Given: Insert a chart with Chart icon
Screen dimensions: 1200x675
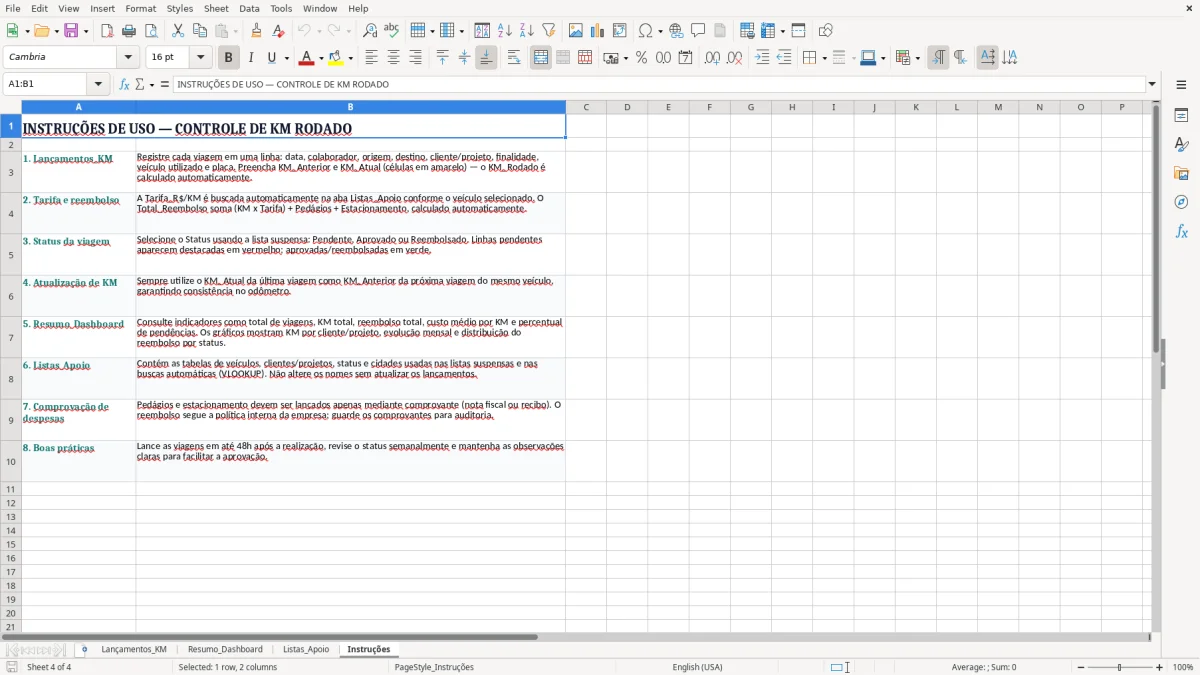Looking at the screenshot, I should tap(598, 31).
